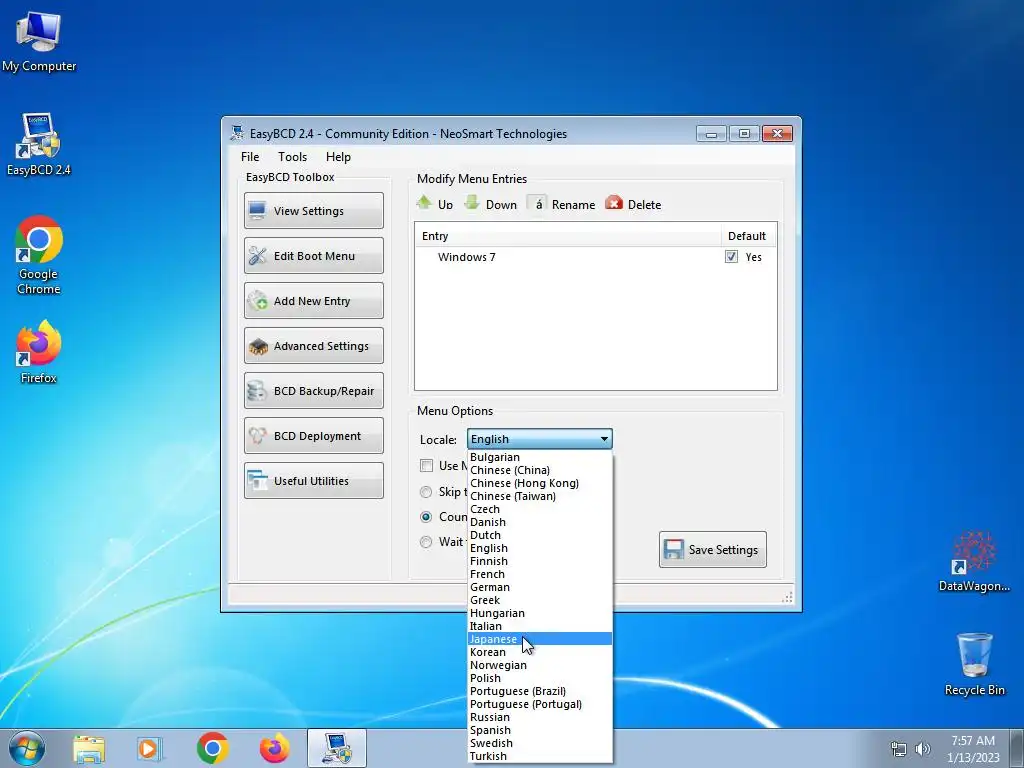Select Korean in the locale list

click(x=540, y=652)
